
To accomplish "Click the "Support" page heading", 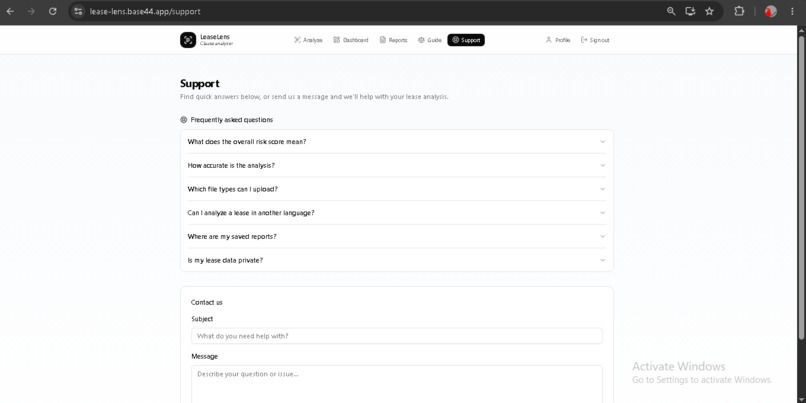I will click(x=199, y=83).
